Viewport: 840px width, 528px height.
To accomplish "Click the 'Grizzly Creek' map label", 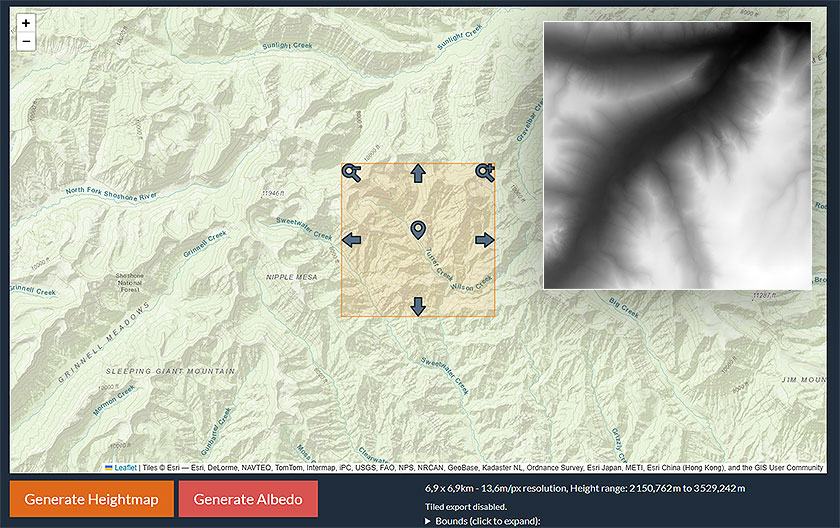I will (619, 444).
